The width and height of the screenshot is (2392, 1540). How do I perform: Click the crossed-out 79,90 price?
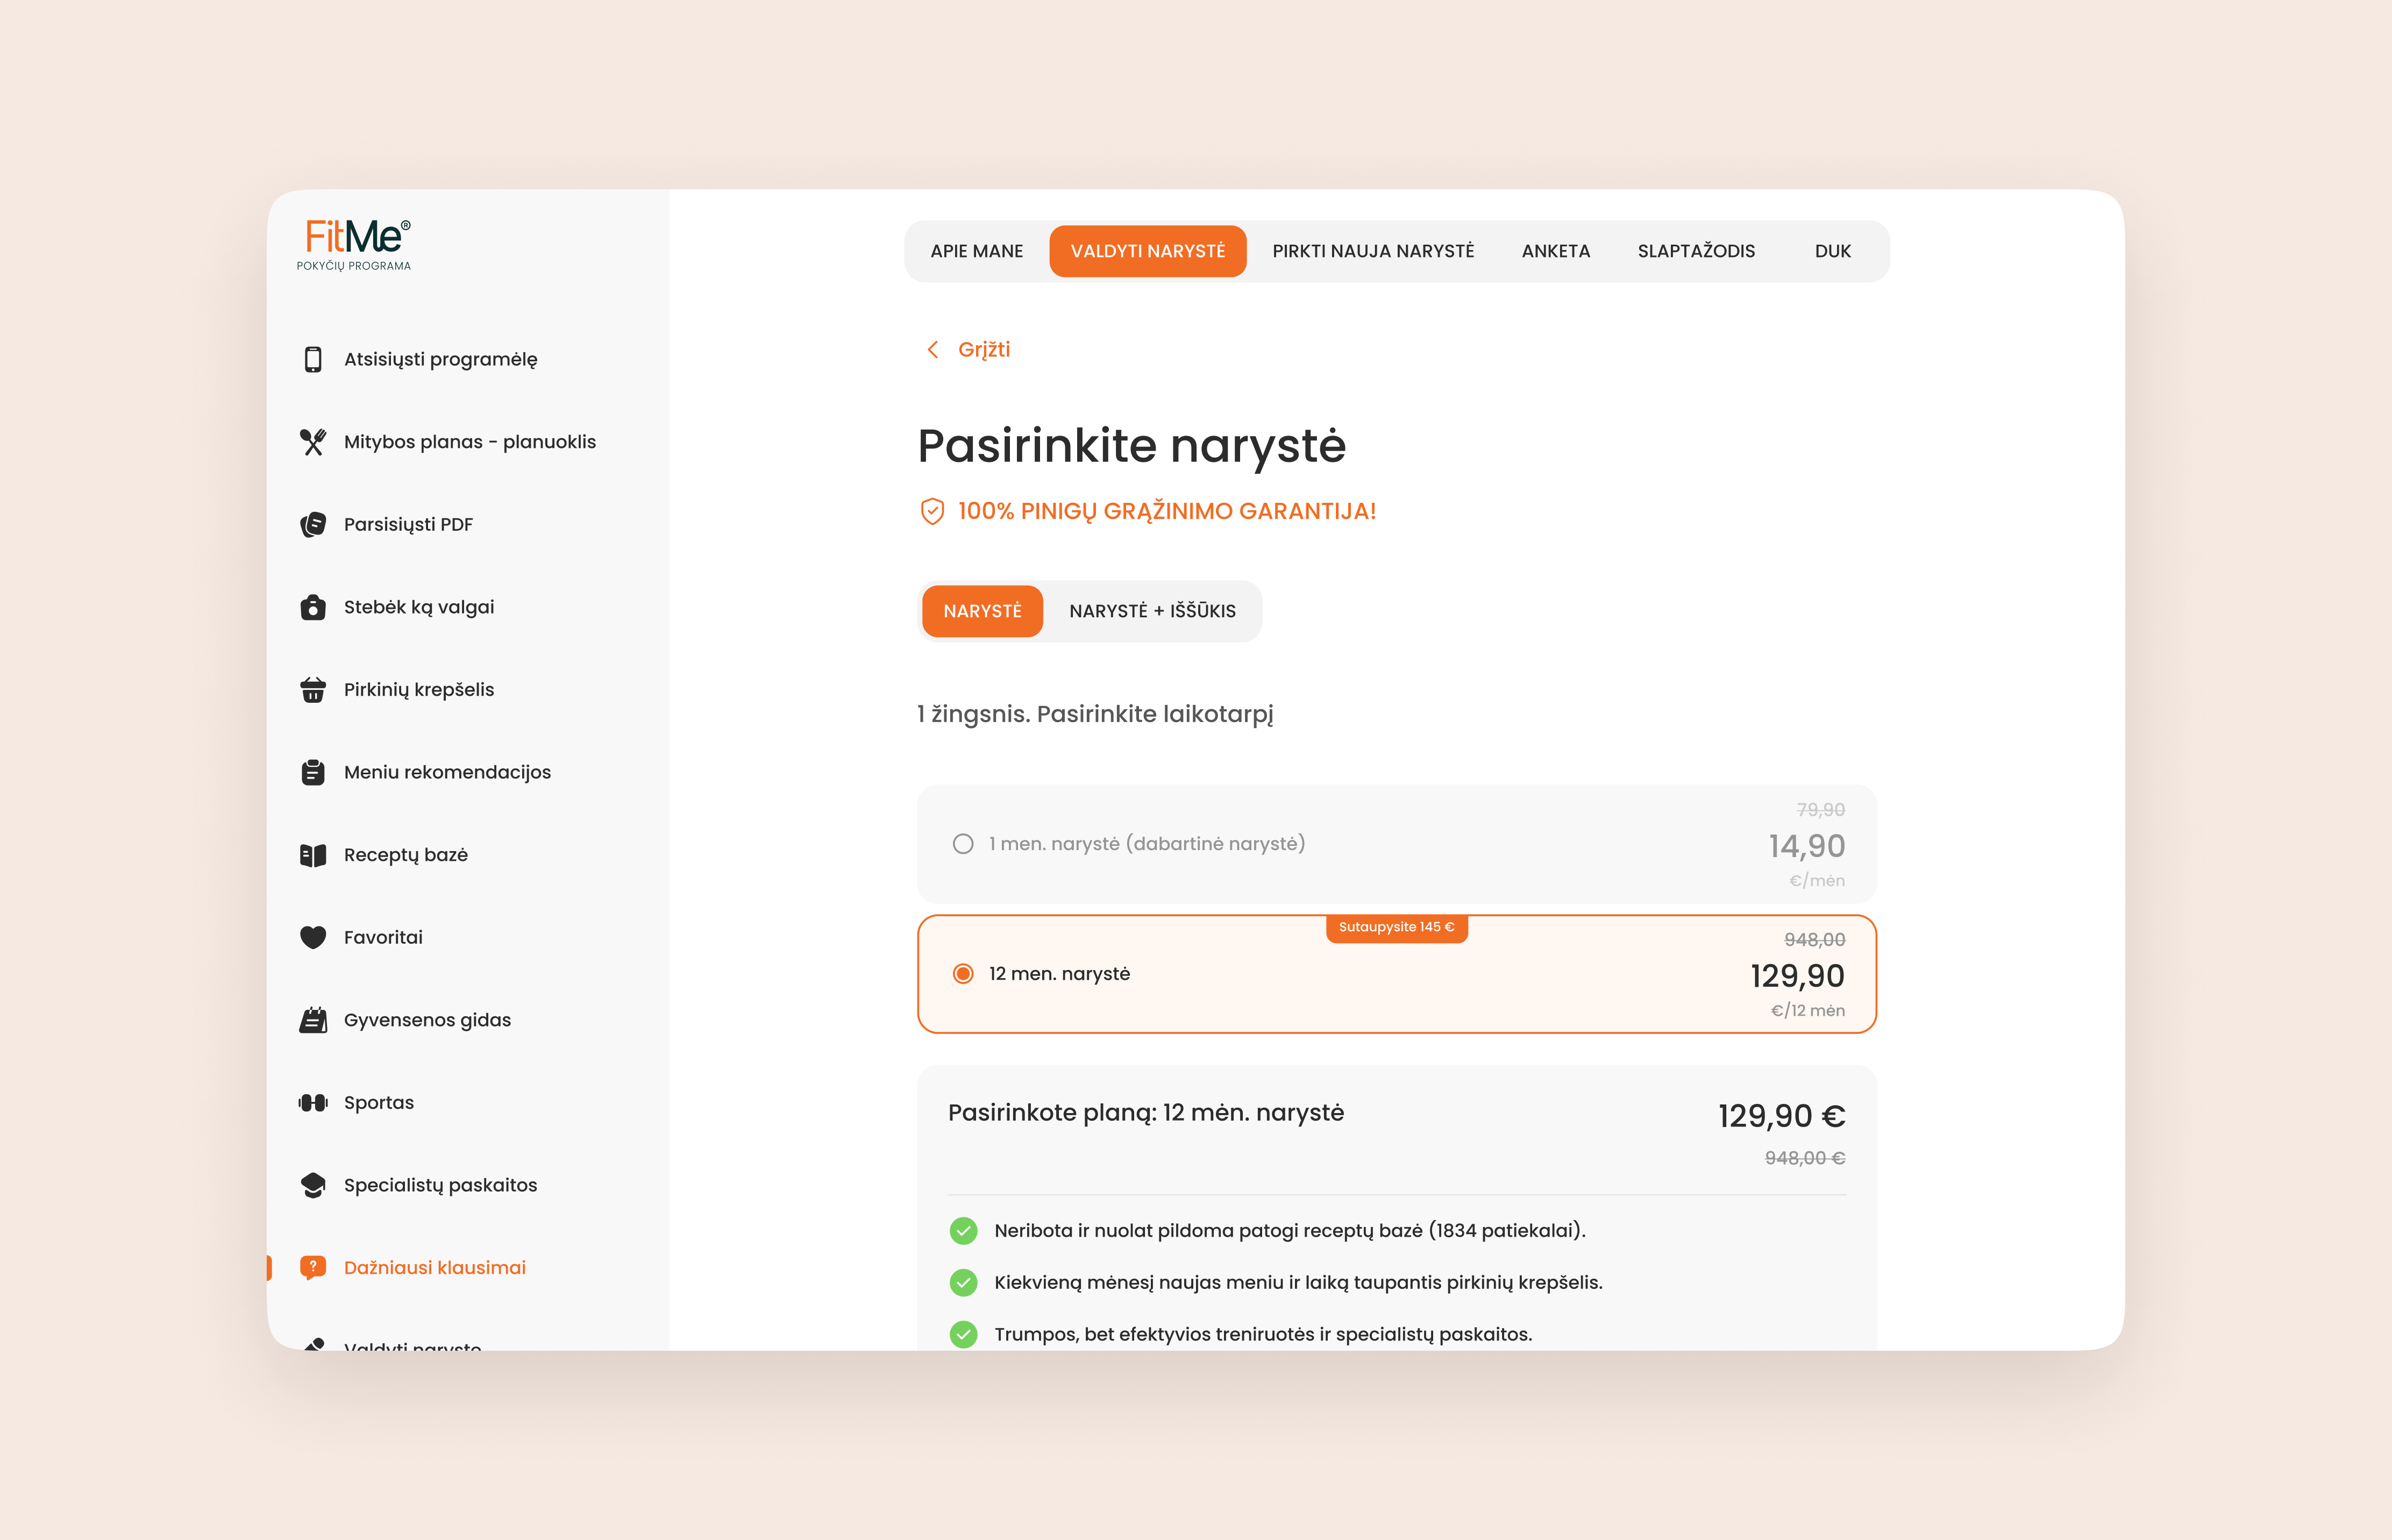click(1820, 810)
